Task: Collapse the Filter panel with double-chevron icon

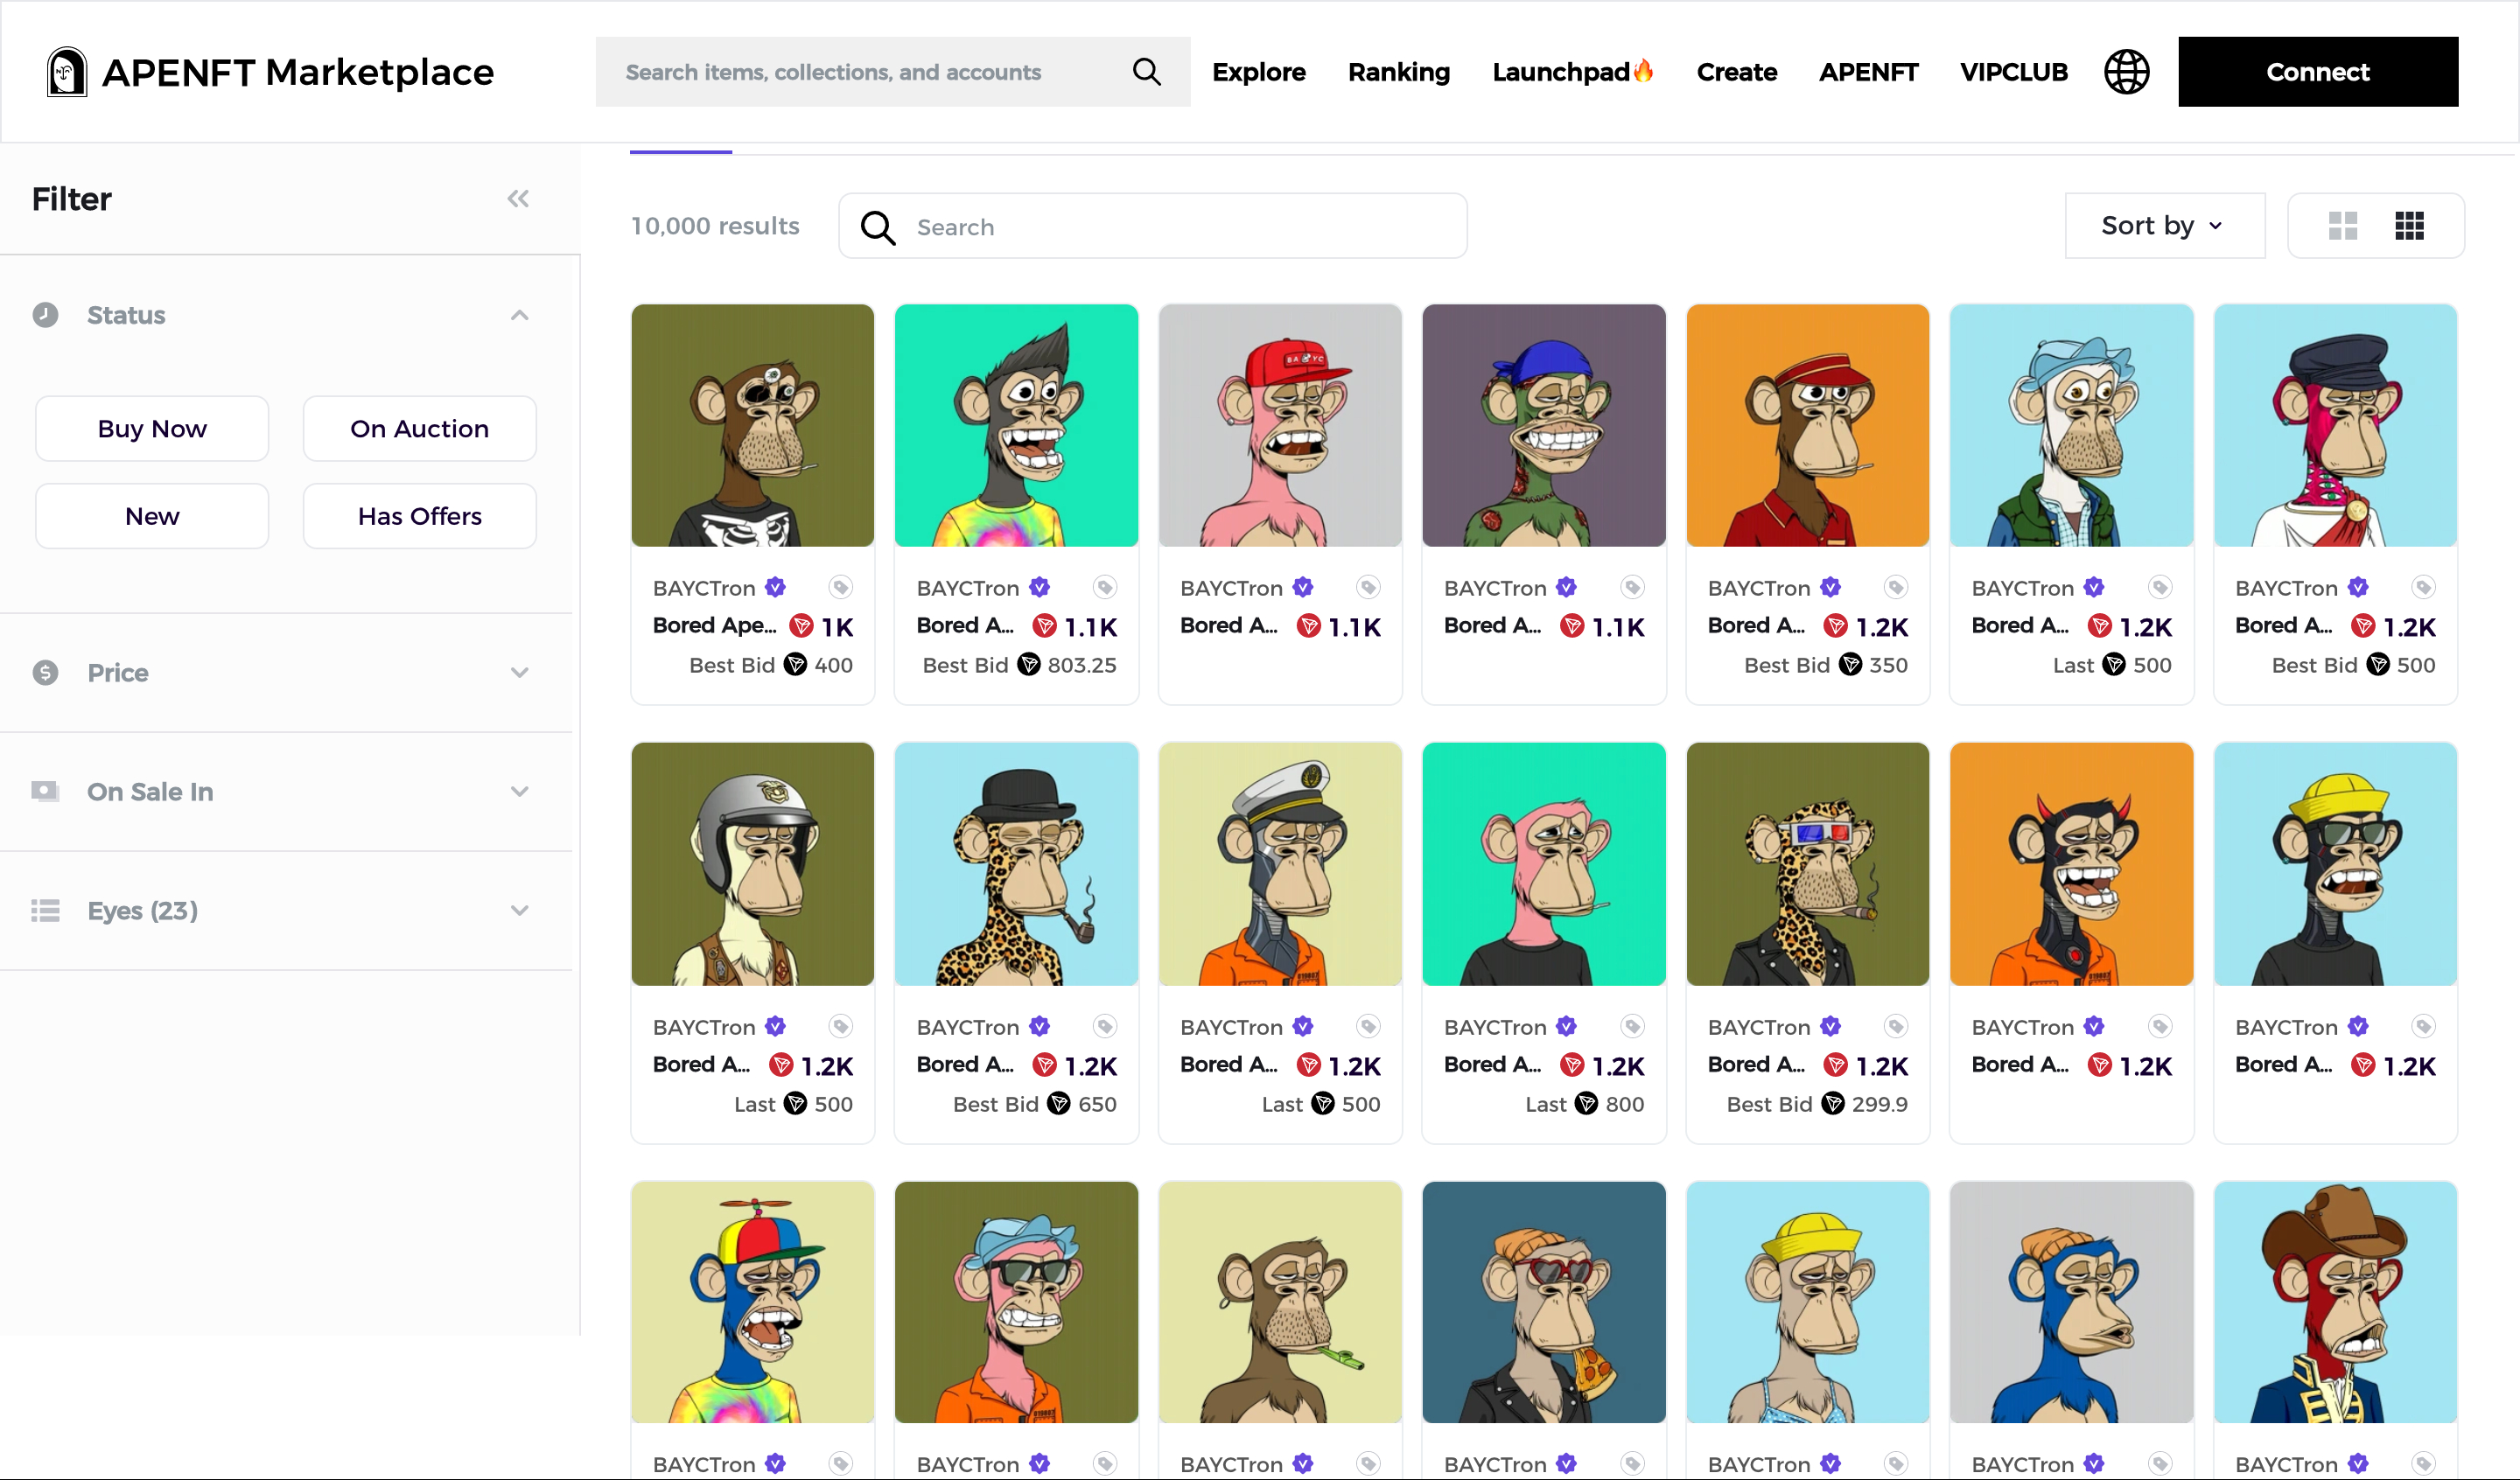Action: [x=518, y=199]
